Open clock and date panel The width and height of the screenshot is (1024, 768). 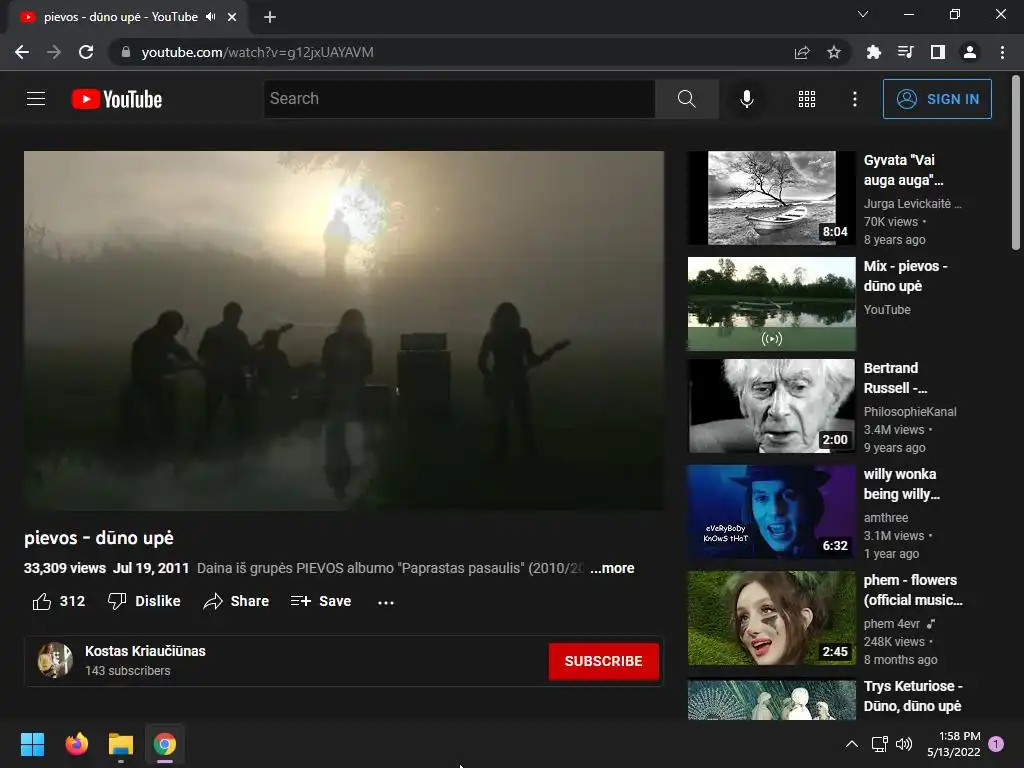(953, 744)
